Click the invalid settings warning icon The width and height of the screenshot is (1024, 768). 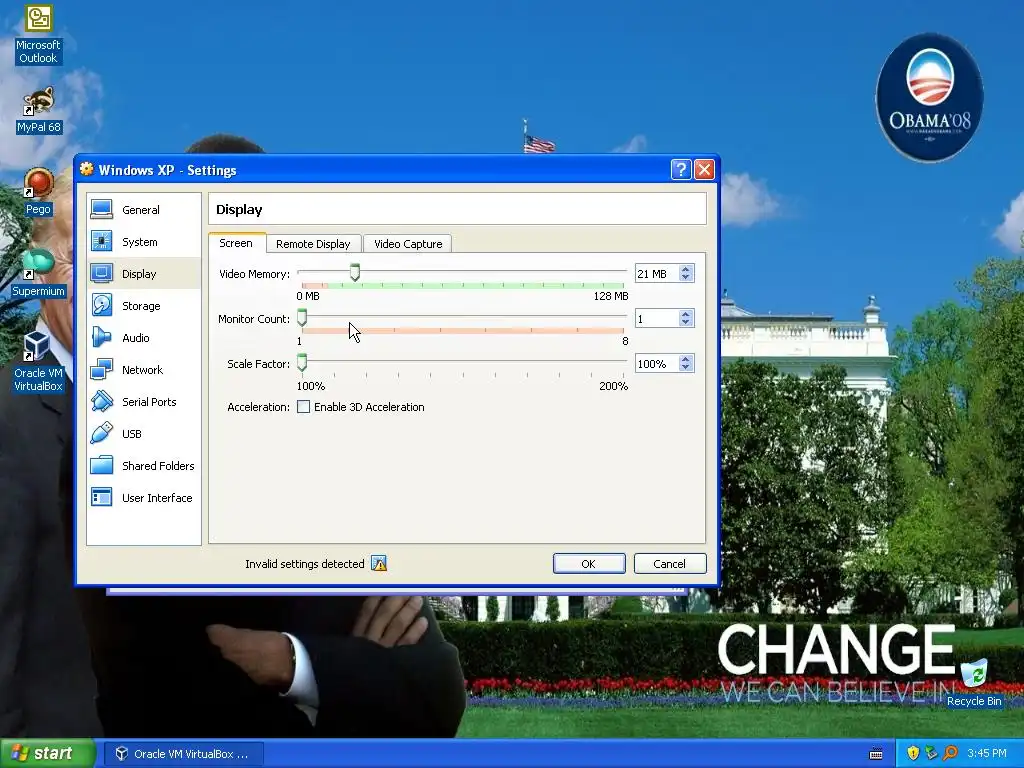point(379,563)
